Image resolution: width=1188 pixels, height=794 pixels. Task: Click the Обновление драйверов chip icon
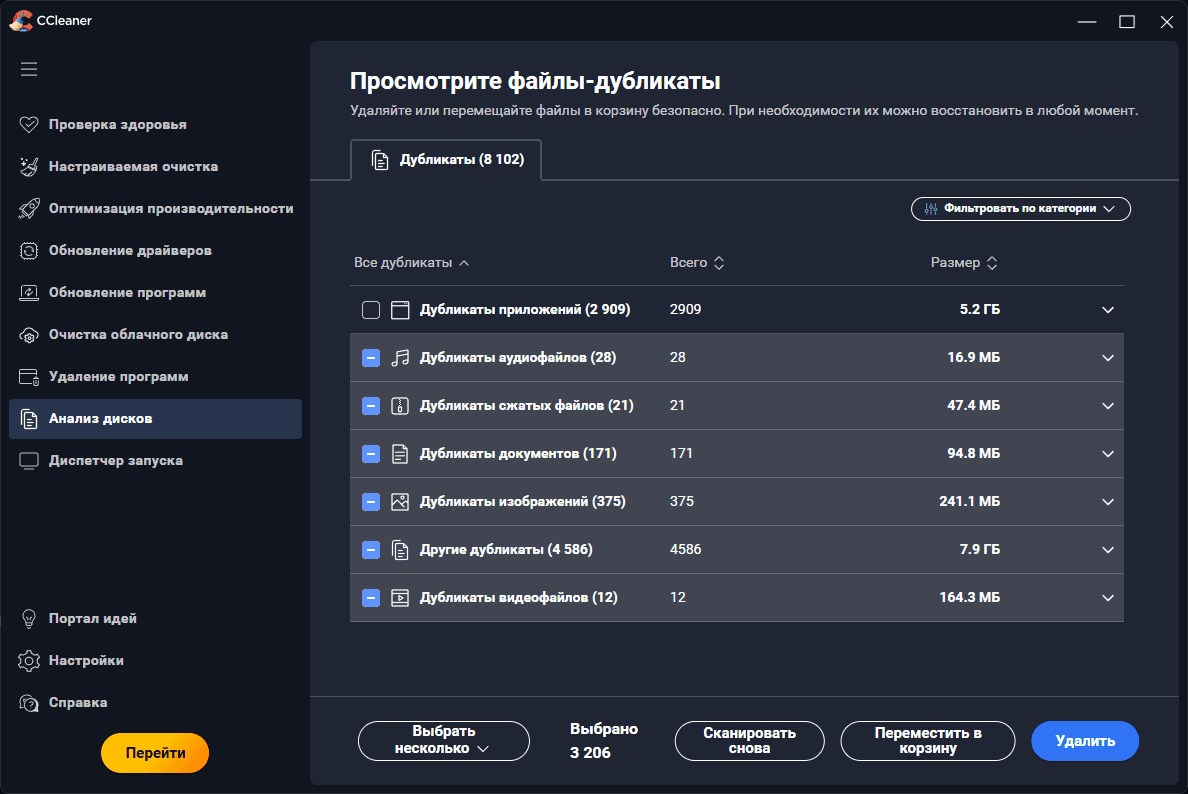pos(29,251)
